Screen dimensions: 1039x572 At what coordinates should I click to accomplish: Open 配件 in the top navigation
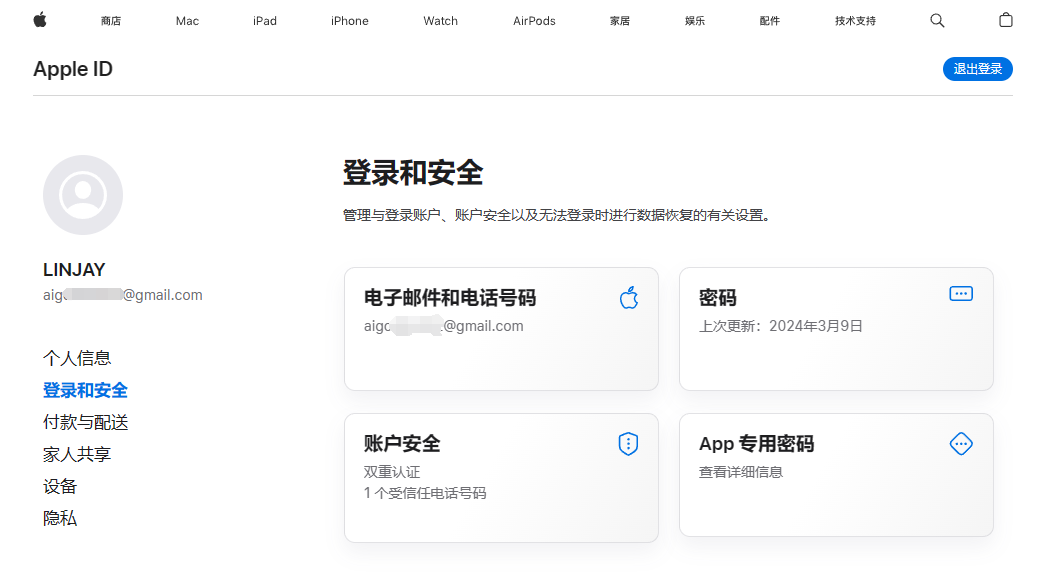[769, 21]
